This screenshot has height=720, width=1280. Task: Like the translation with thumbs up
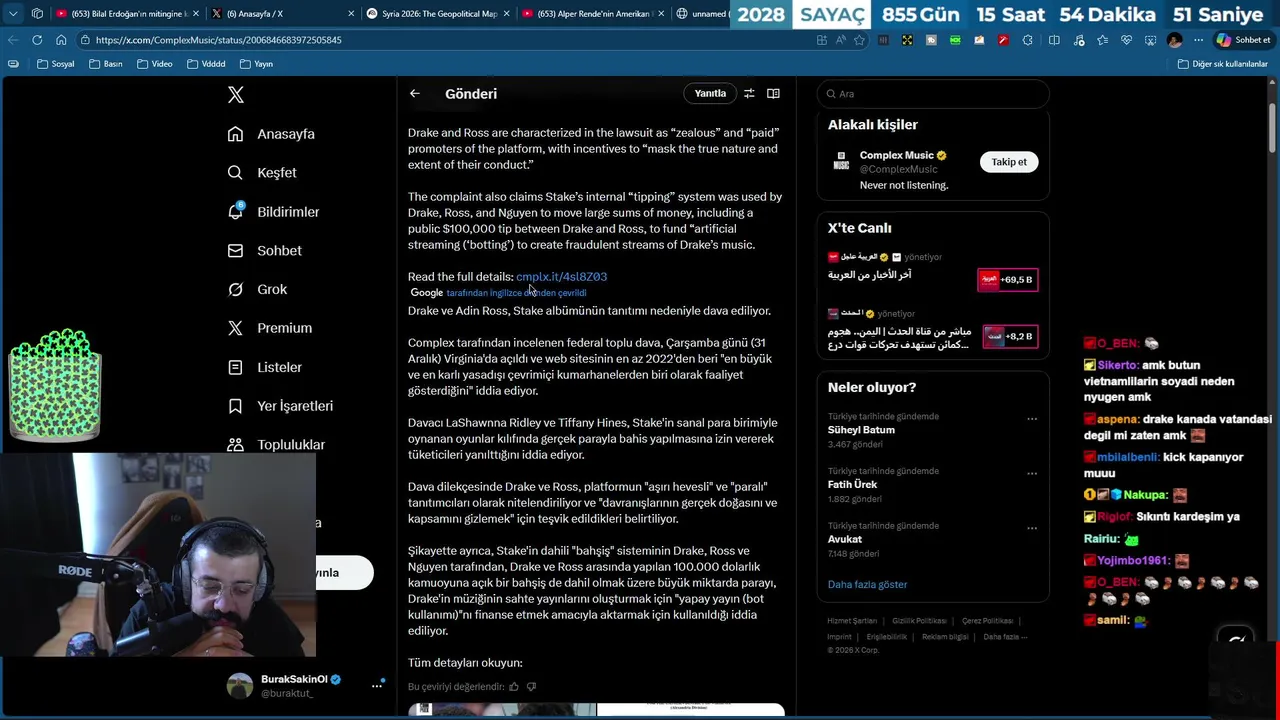[514, 687]
